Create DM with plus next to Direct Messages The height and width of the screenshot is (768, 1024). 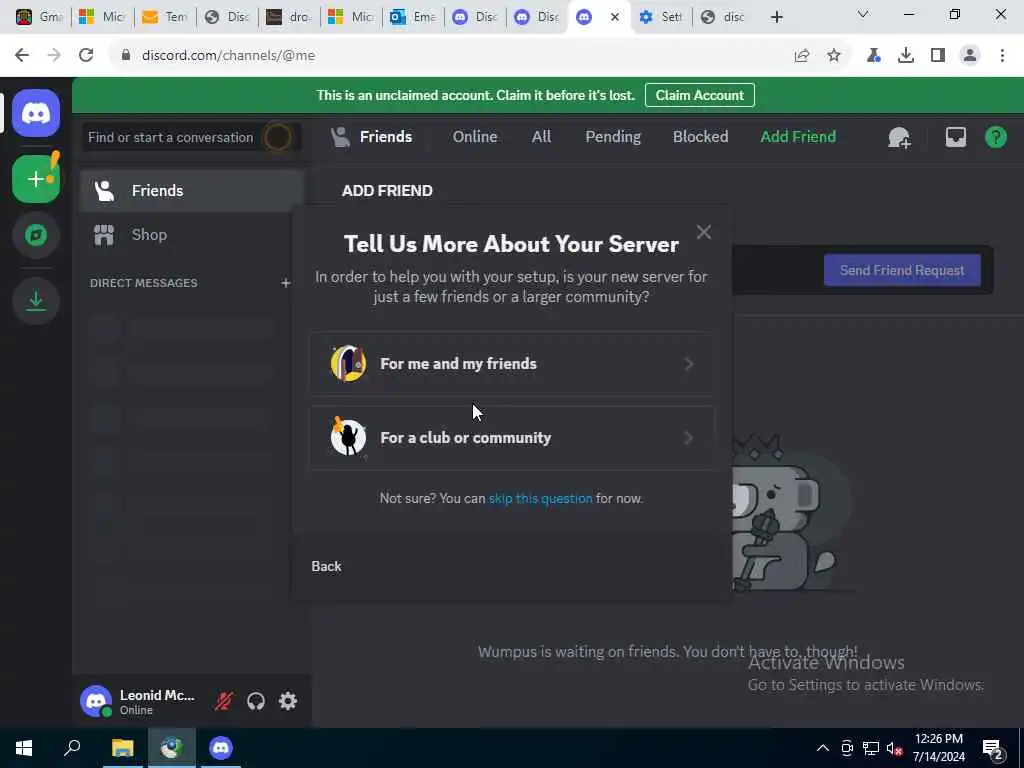[285, 283]
